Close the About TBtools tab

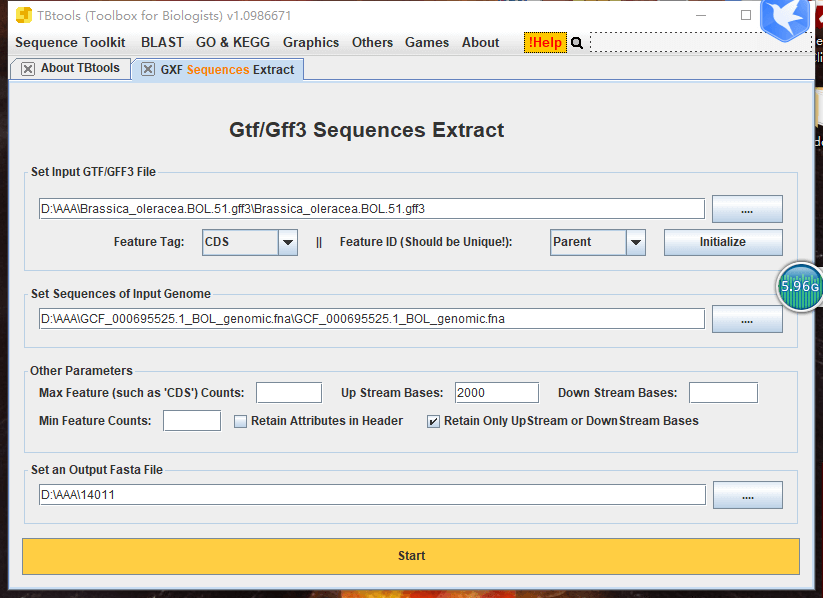pyautogui.click(x=28, y=69)
